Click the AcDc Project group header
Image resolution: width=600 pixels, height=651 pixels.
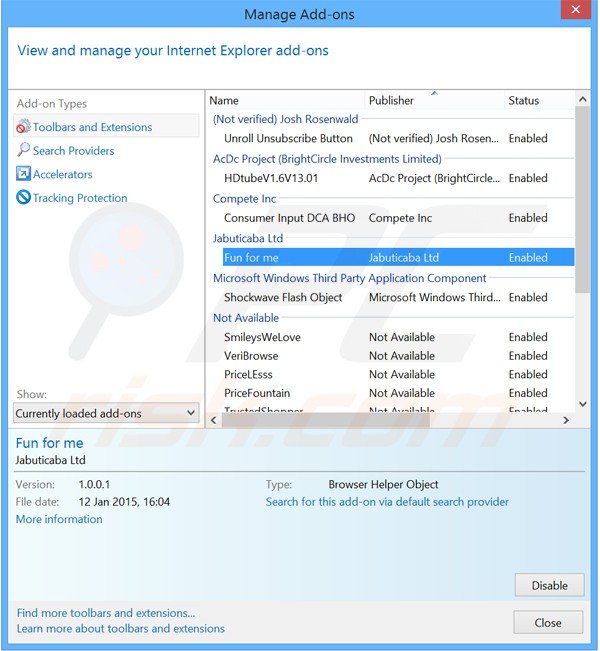(x=327, y=159)
